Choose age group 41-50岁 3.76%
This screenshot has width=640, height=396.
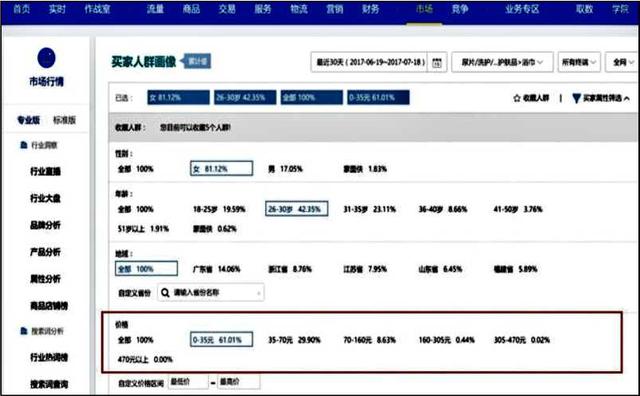pos(518,209)
